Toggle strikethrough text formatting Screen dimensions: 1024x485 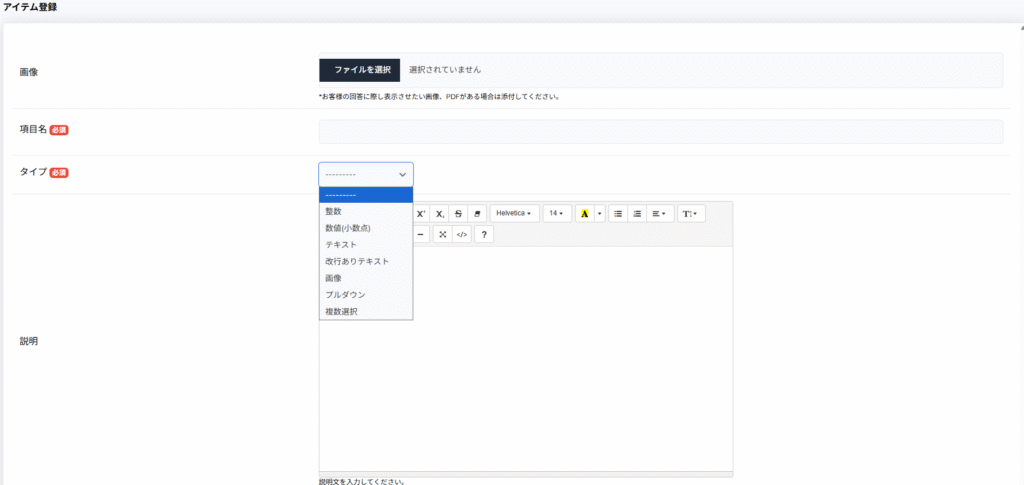tap(458, 214)
